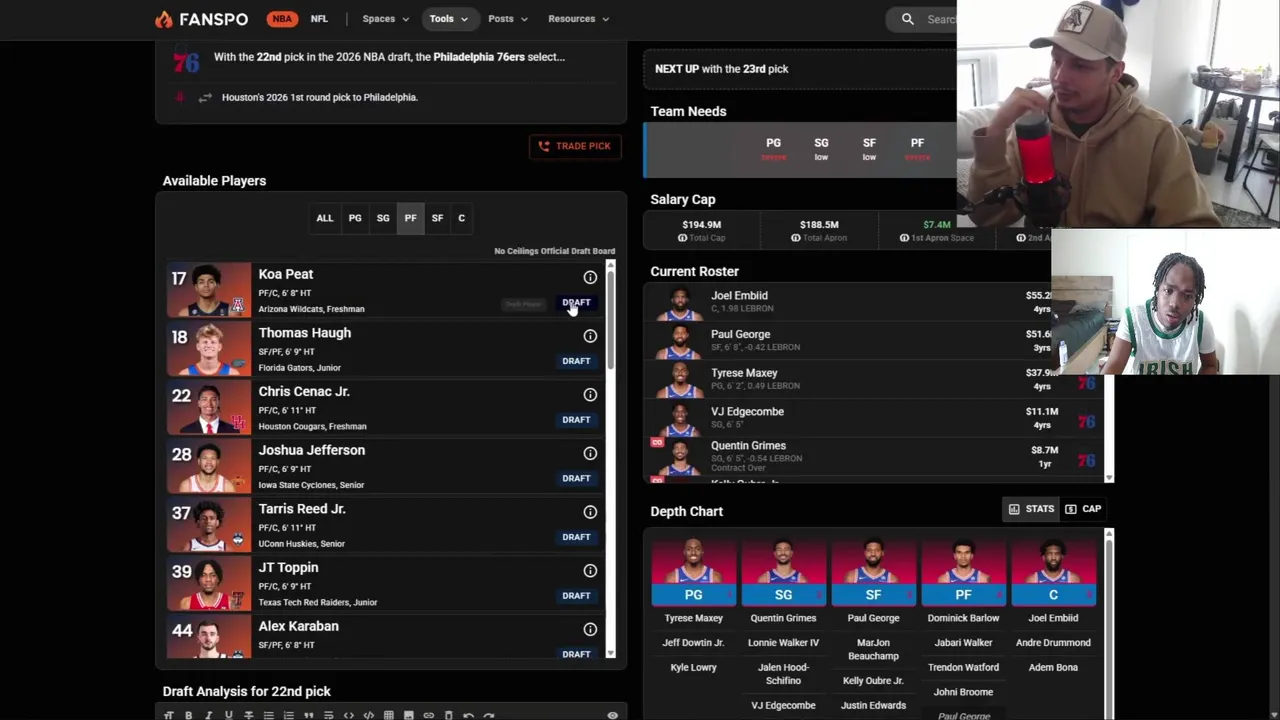
Task: Click the Bold icon in analysis editor
Action: 189,715
